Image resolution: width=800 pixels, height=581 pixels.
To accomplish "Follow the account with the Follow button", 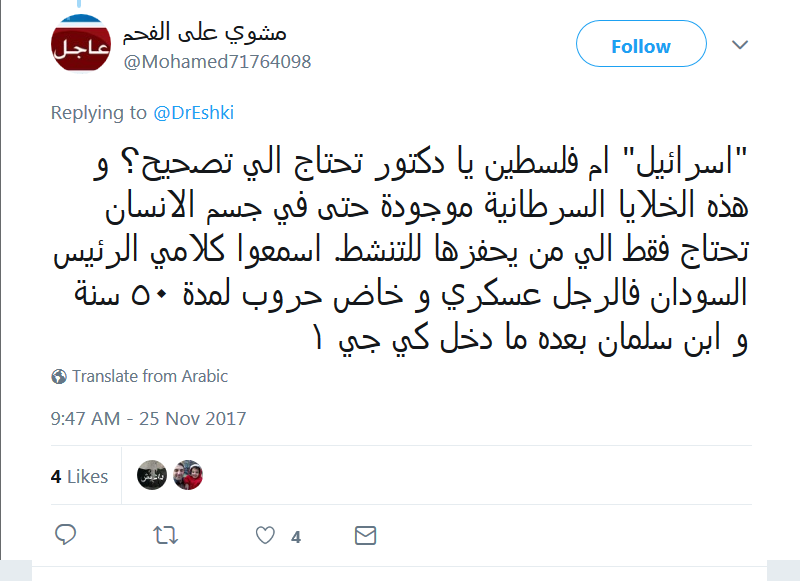I will point(641,46).
